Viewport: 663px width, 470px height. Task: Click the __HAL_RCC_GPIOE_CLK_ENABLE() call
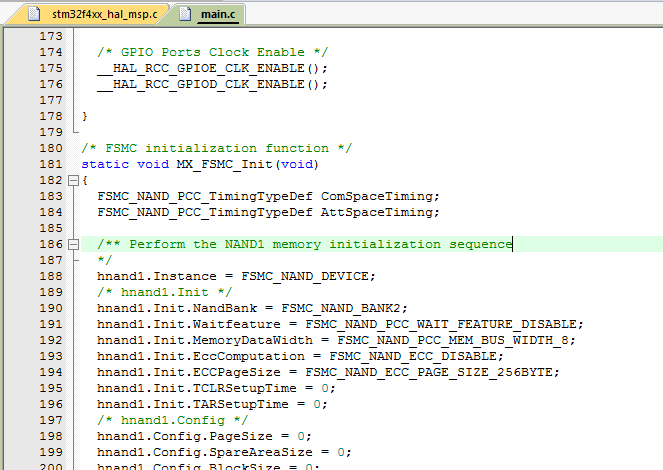tap(212, 68)
